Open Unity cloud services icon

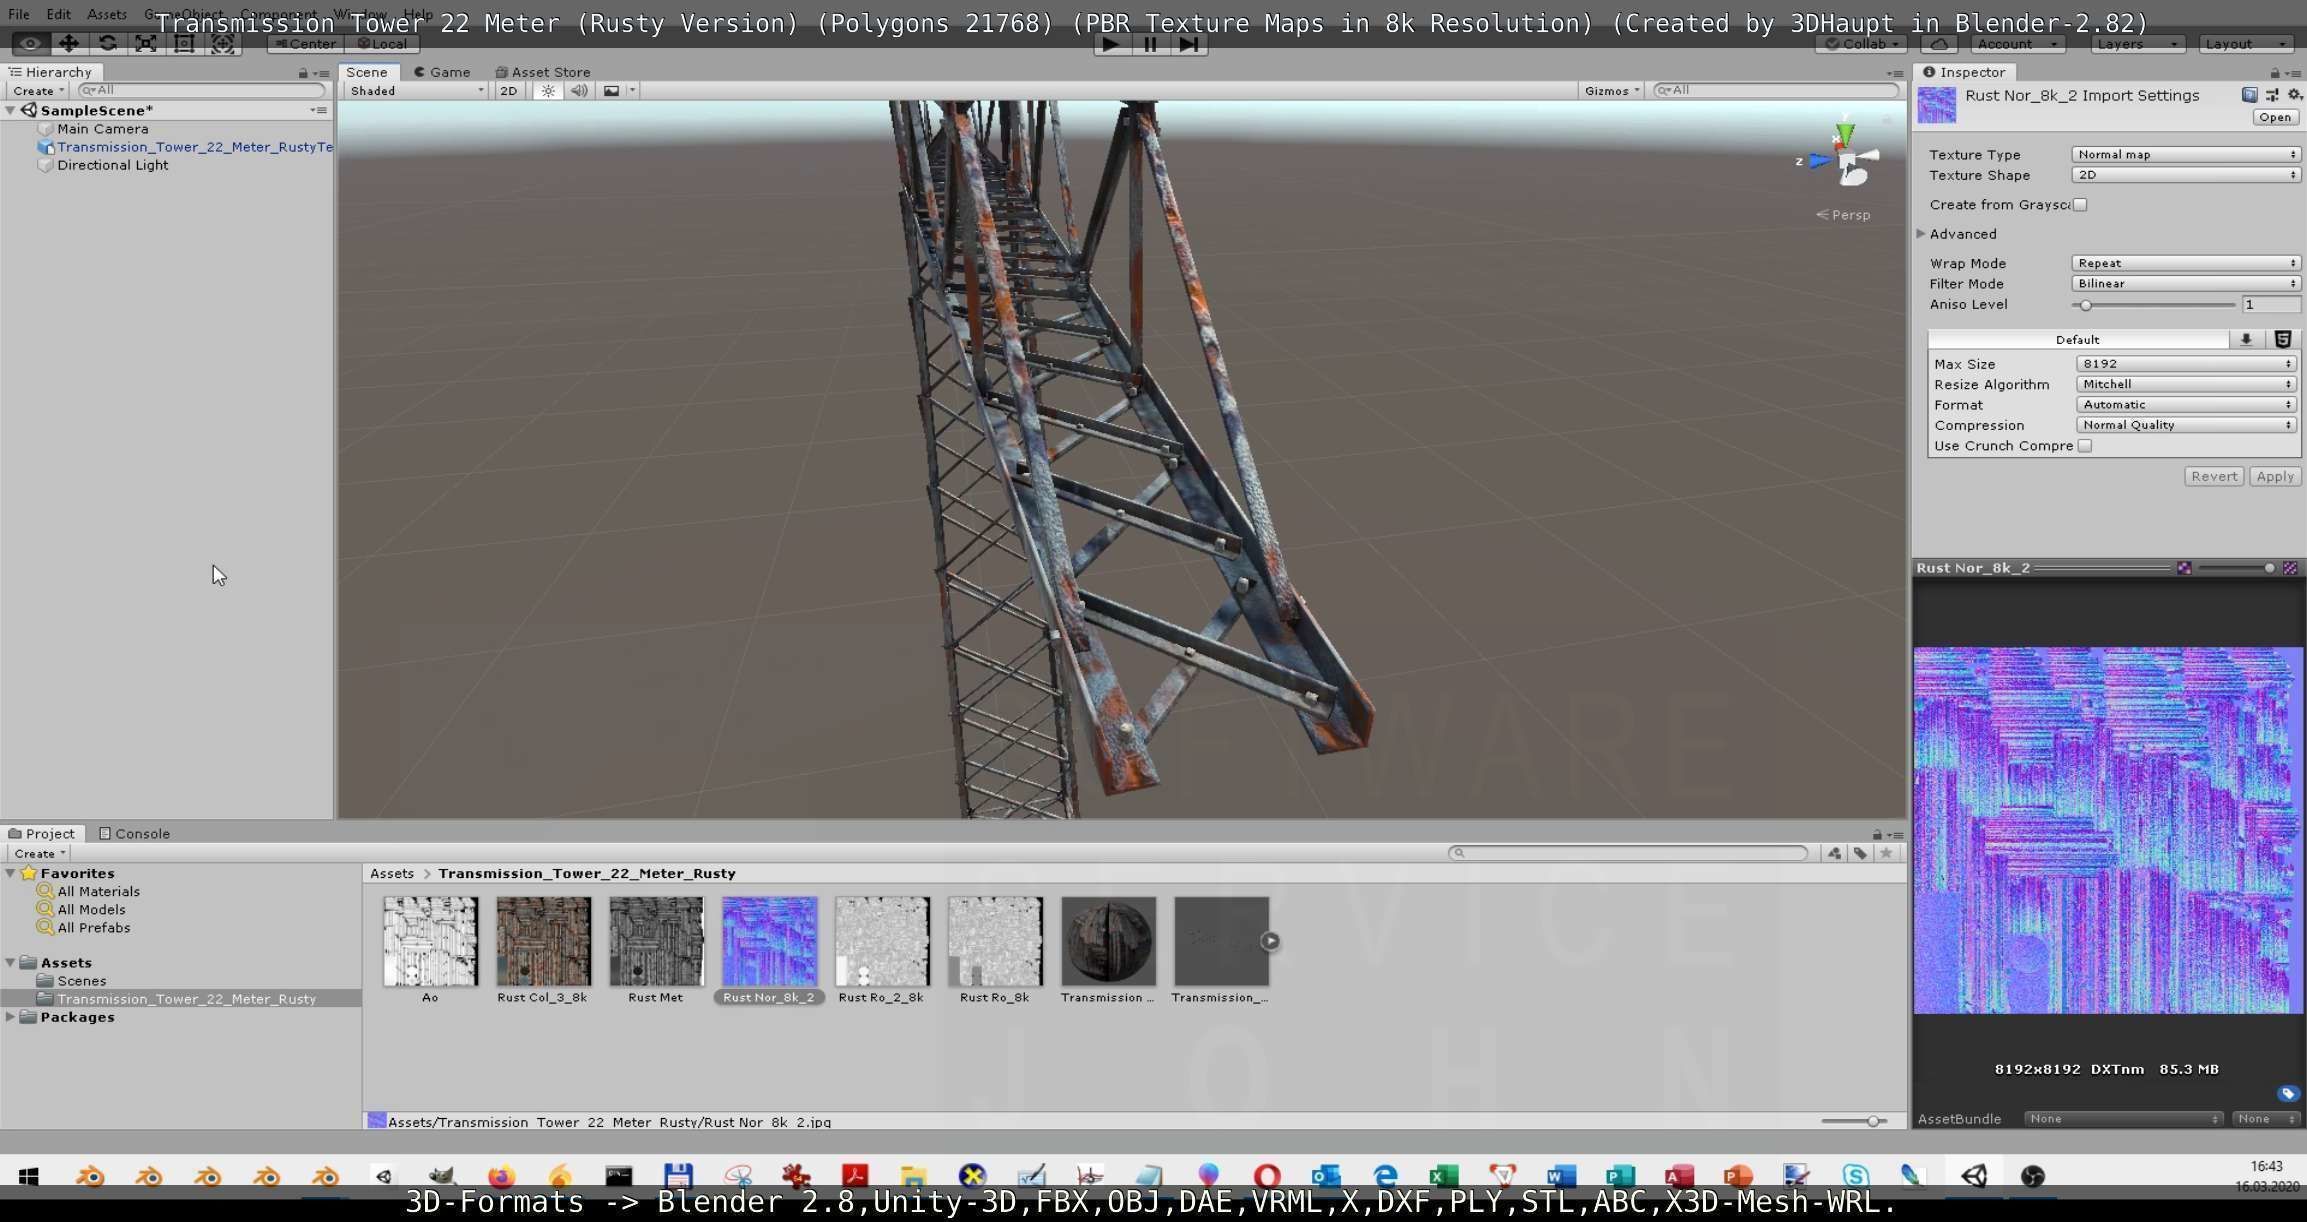[1940, 44]
